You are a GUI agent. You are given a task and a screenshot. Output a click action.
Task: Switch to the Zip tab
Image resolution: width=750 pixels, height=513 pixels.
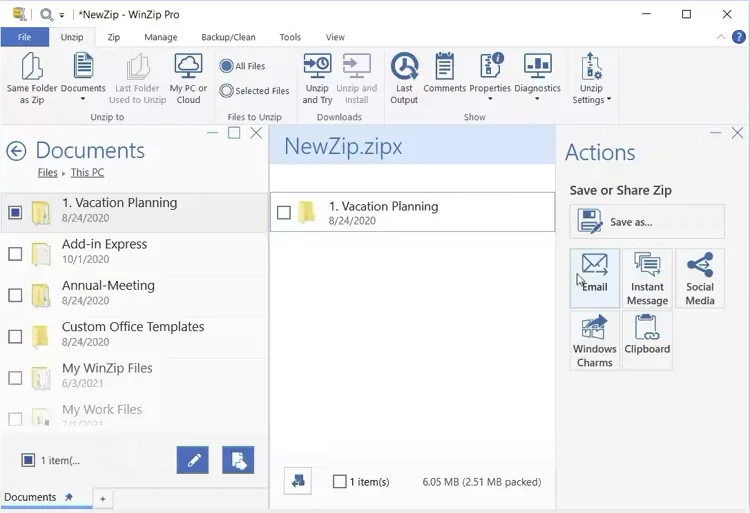click(x=113, y=37)
